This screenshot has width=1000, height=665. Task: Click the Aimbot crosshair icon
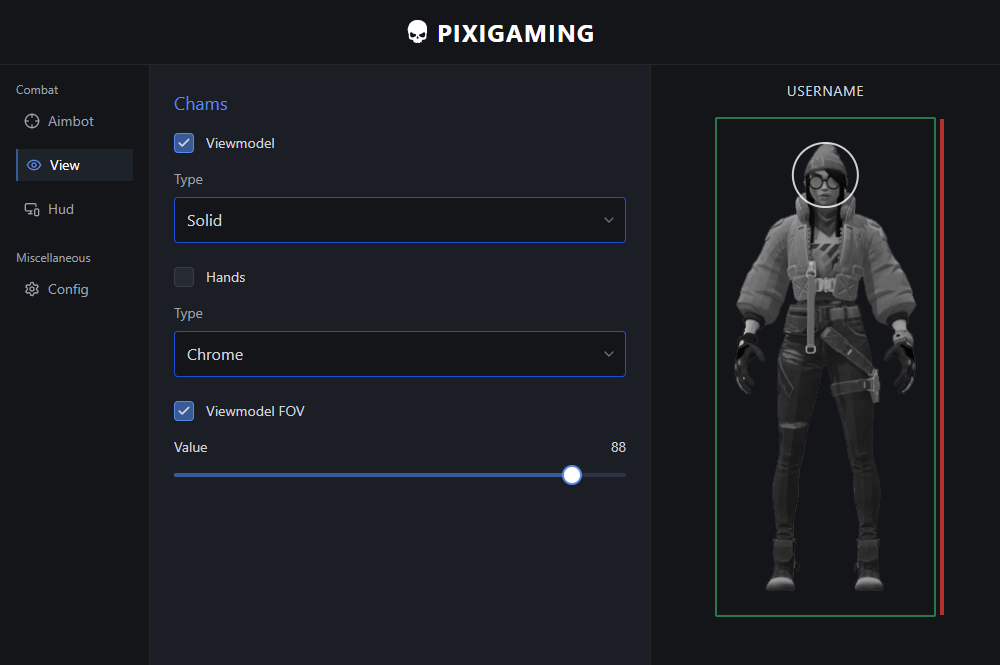click(32, 121)
